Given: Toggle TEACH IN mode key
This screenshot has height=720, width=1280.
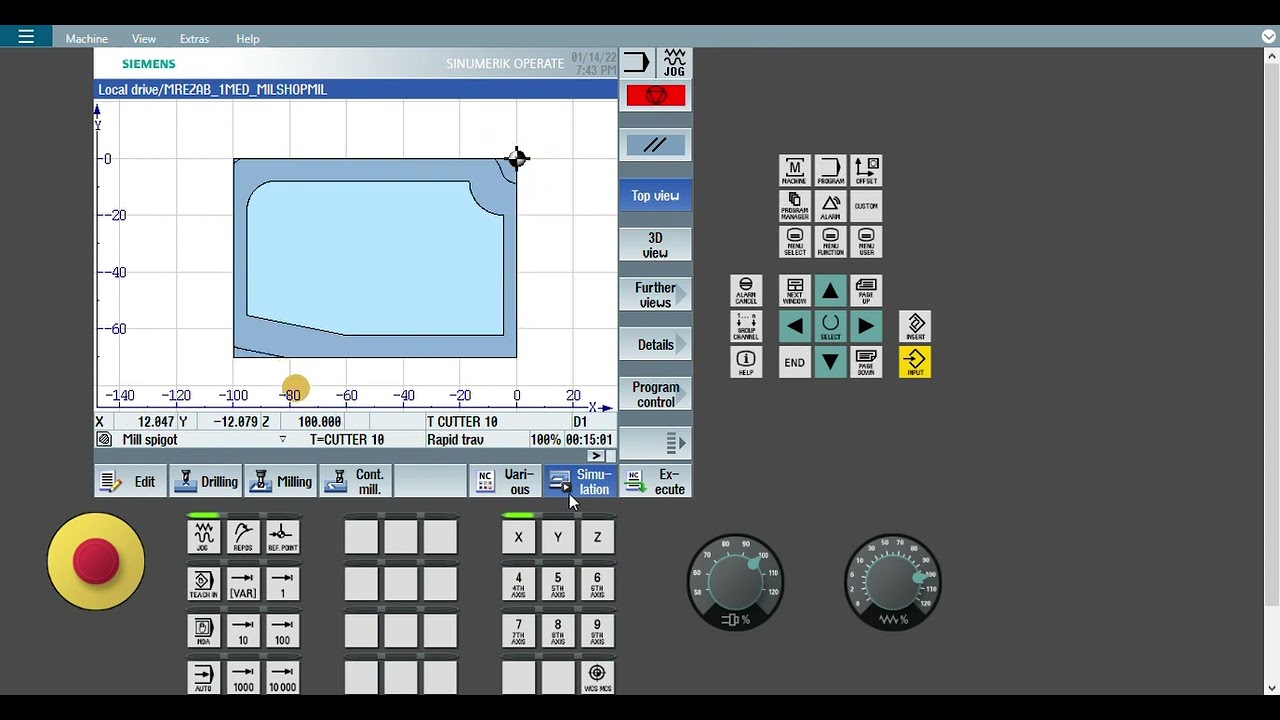Looking at the screenshot, I should point(203,584).
